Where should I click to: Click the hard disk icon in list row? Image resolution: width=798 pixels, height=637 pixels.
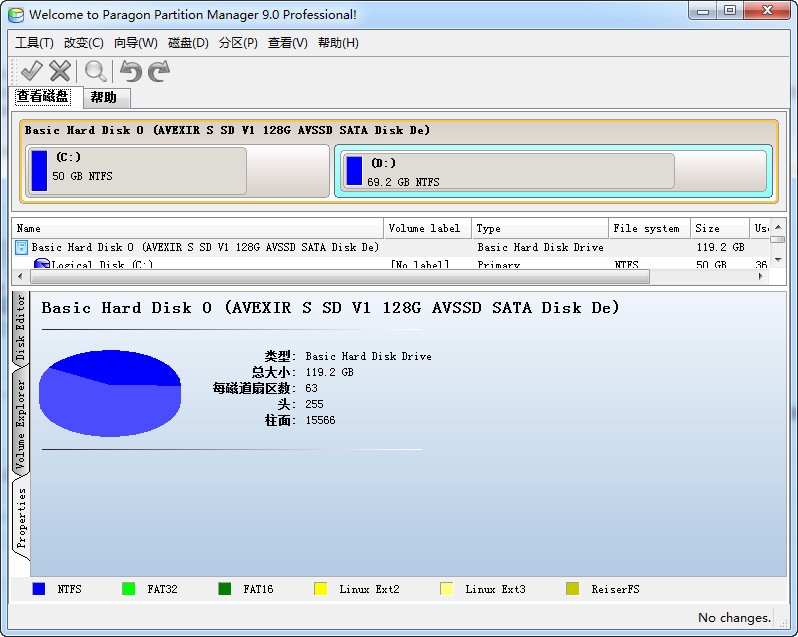21,248
